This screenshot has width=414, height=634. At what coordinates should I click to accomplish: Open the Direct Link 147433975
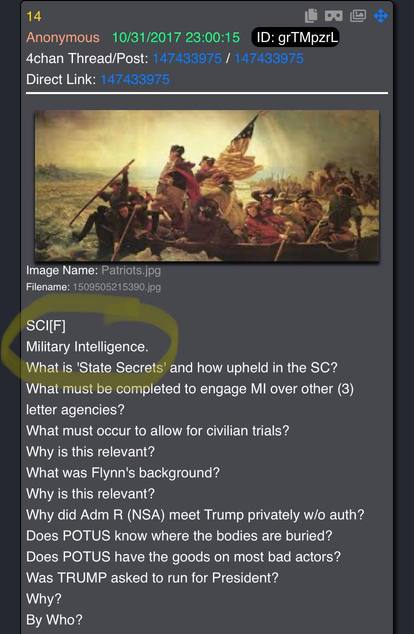135,79
